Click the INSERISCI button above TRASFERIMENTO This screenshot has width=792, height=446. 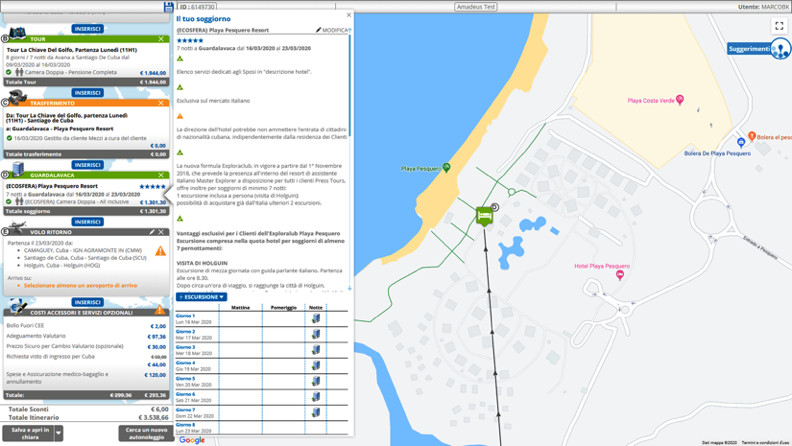(87, 93)
